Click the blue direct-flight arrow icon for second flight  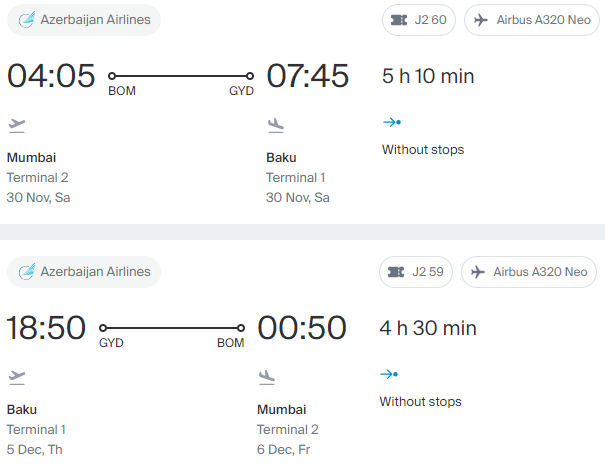389,374
